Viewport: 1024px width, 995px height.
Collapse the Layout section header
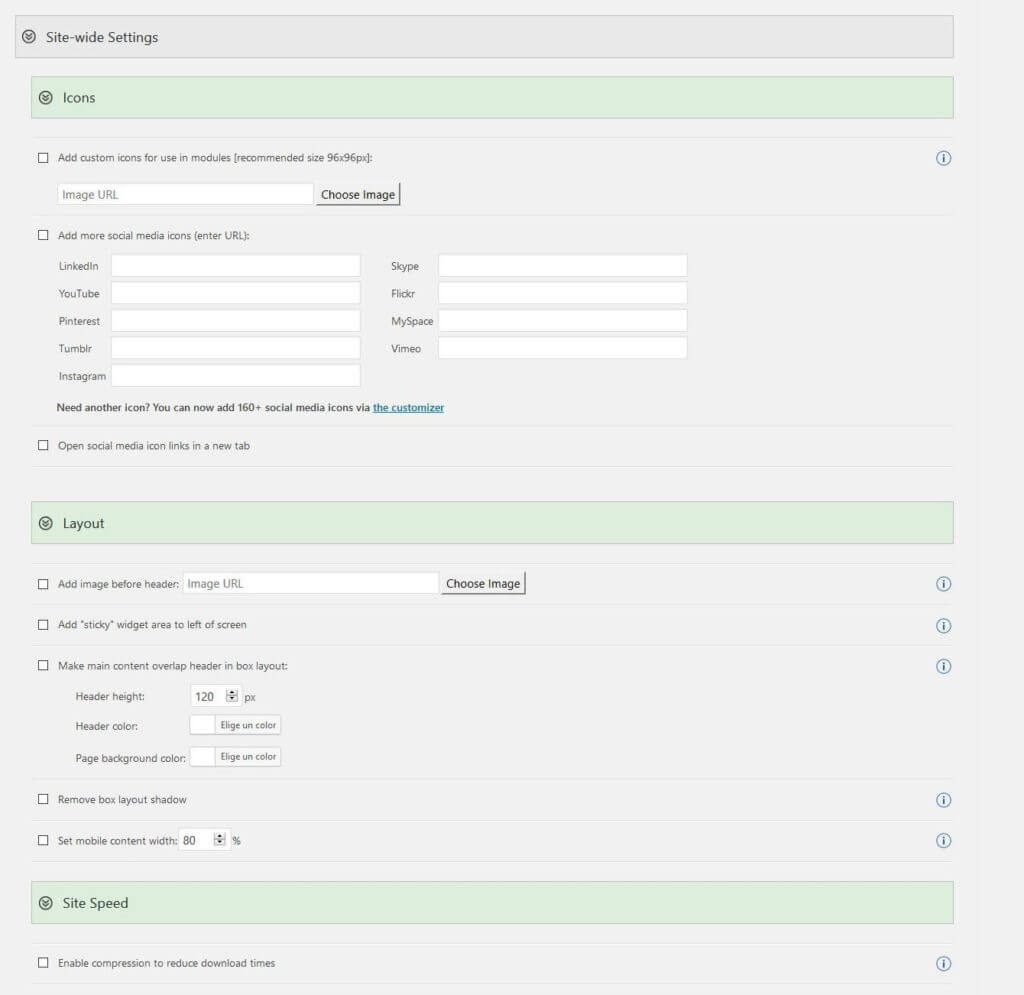coord(46,523)
